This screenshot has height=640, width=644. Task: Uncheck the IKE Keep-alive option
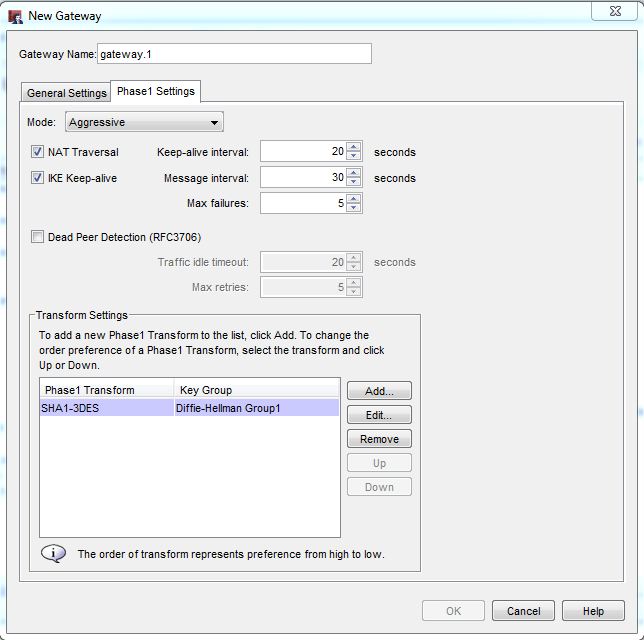click(38, 178)
